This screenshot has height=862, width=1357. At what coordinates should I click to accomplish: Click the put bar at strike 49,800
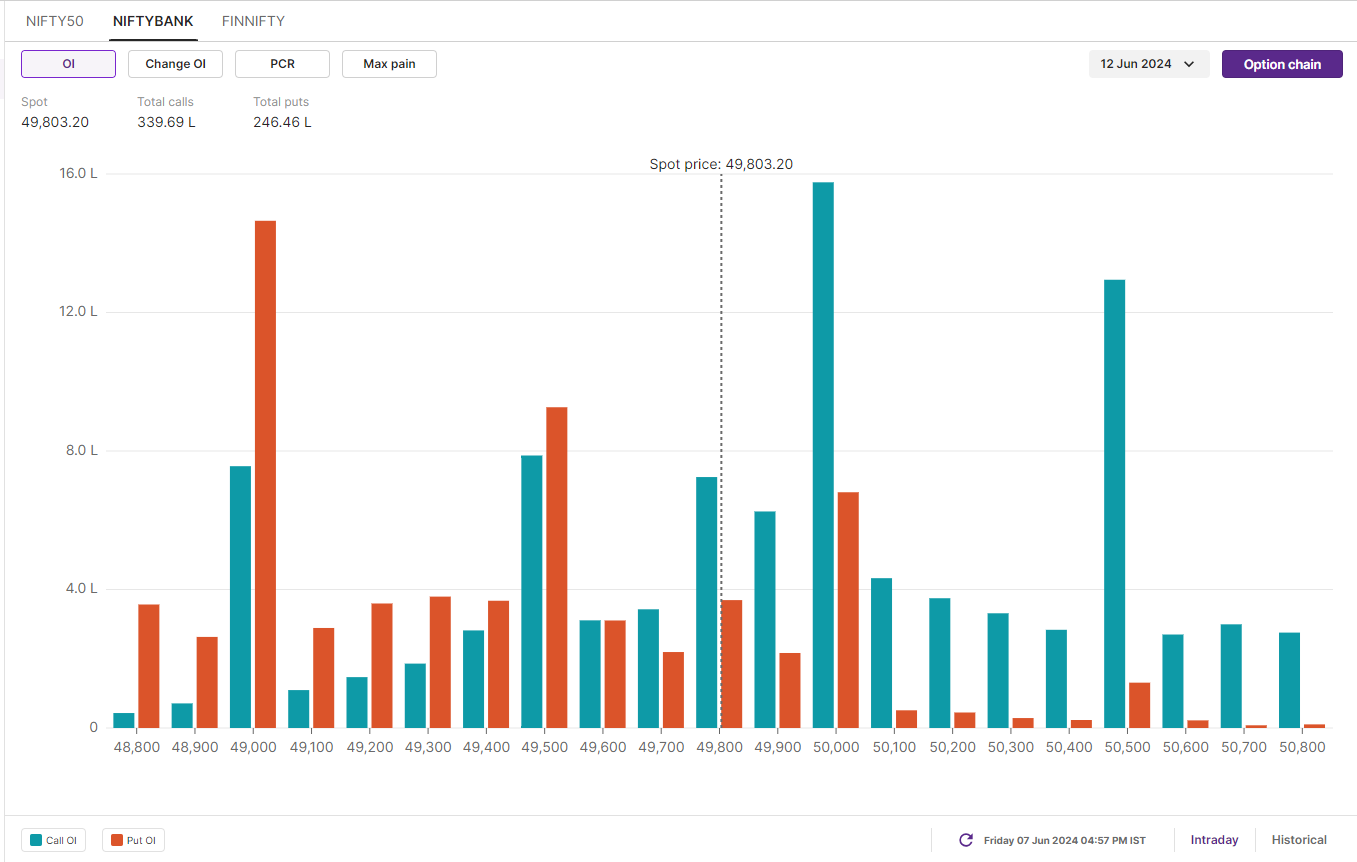[x=732, y=664]
